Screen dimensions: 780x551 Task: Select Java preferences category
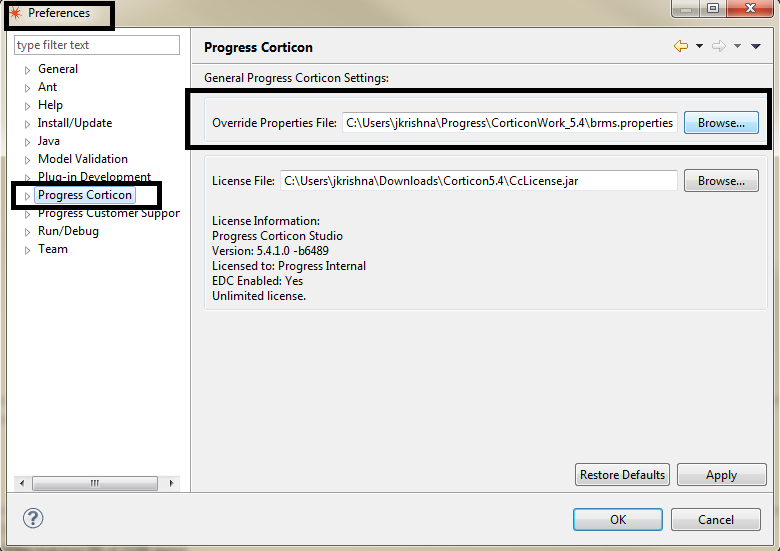pos(49,141)
